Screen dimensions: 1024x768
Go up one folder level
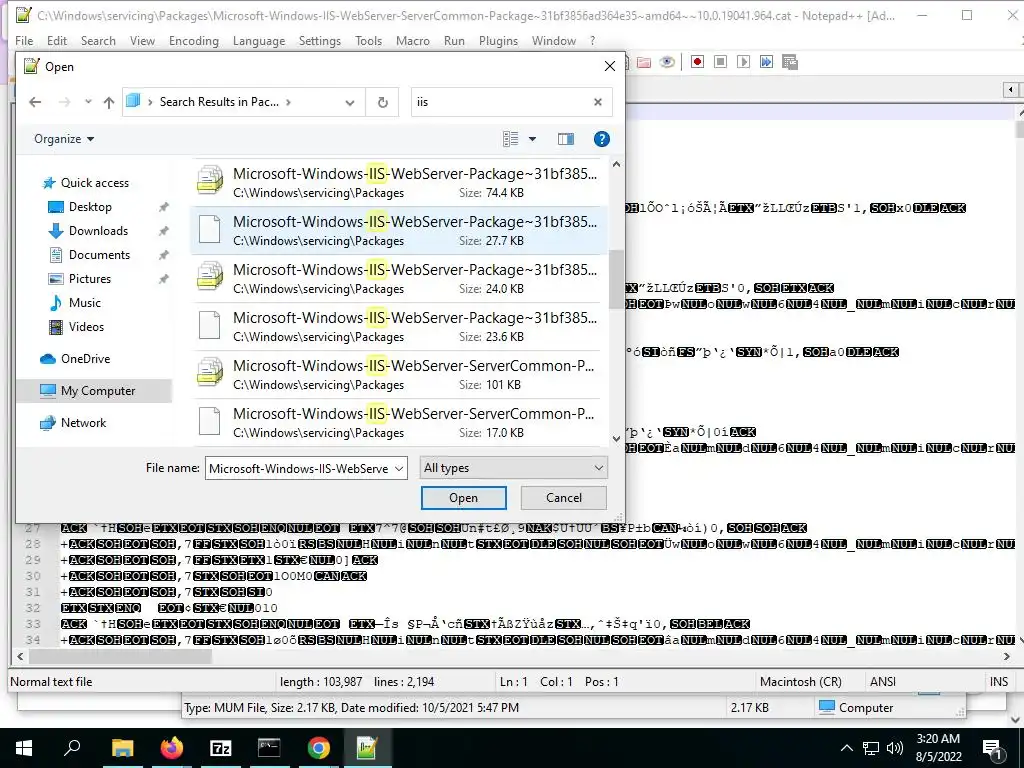coord(108,102)
